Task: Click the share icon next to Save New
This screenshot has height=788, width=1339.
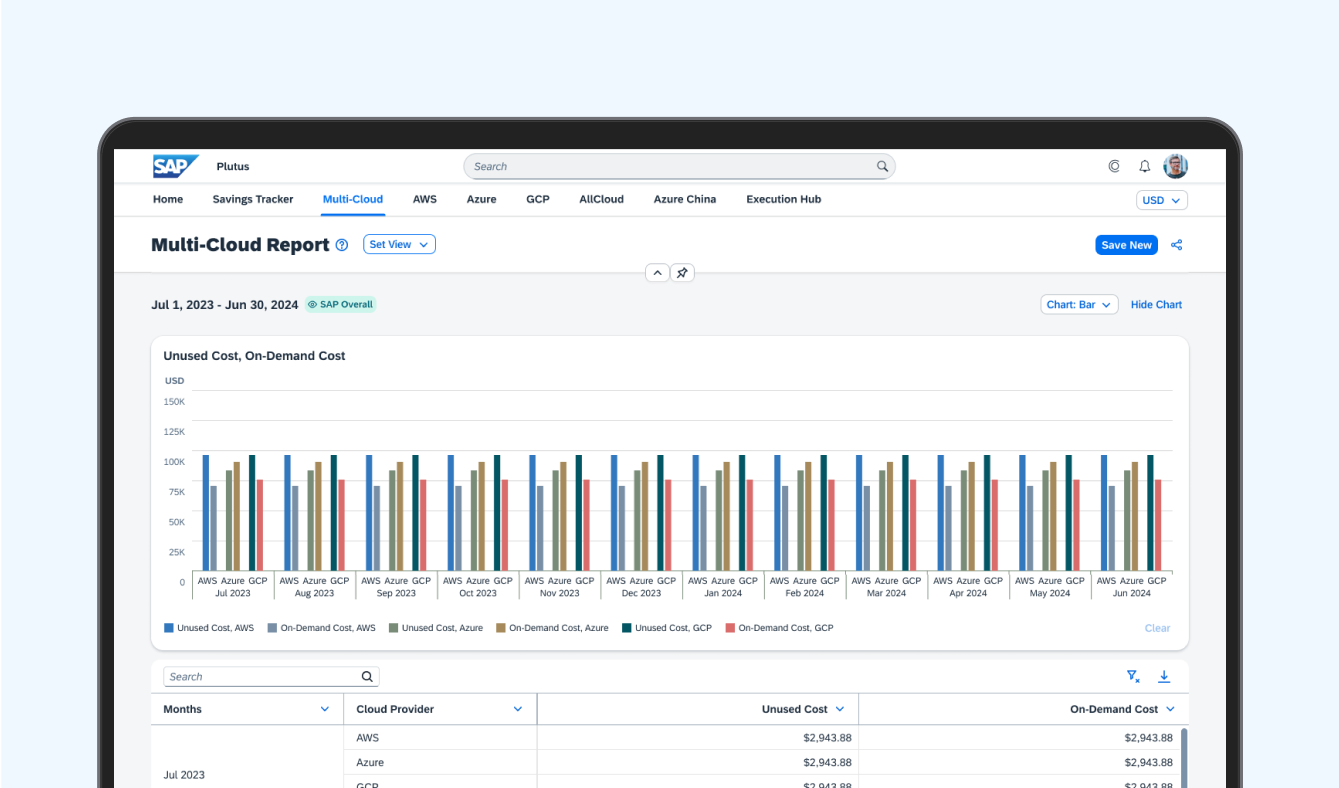Action: point(1176,245)
